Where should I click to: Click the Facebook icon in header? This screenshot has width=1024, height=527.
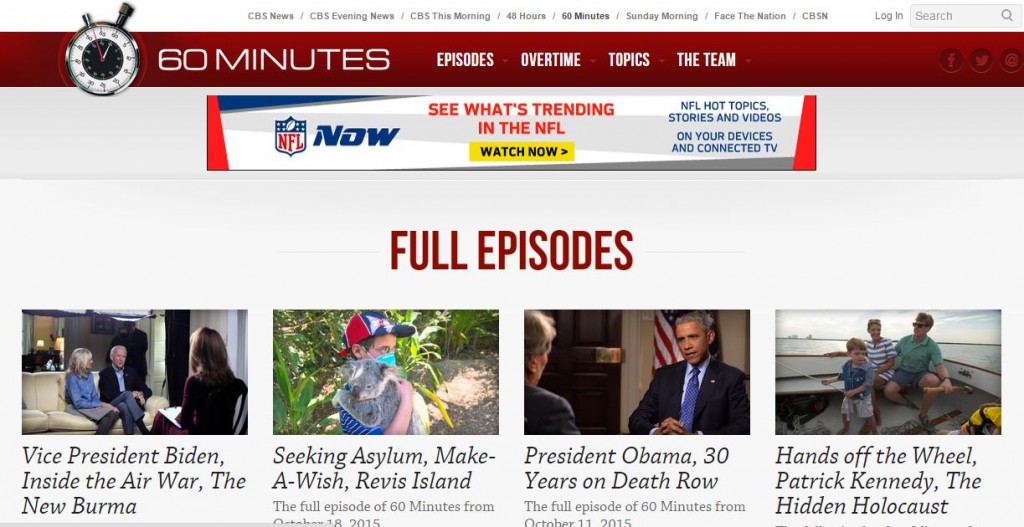click(952, 61)
